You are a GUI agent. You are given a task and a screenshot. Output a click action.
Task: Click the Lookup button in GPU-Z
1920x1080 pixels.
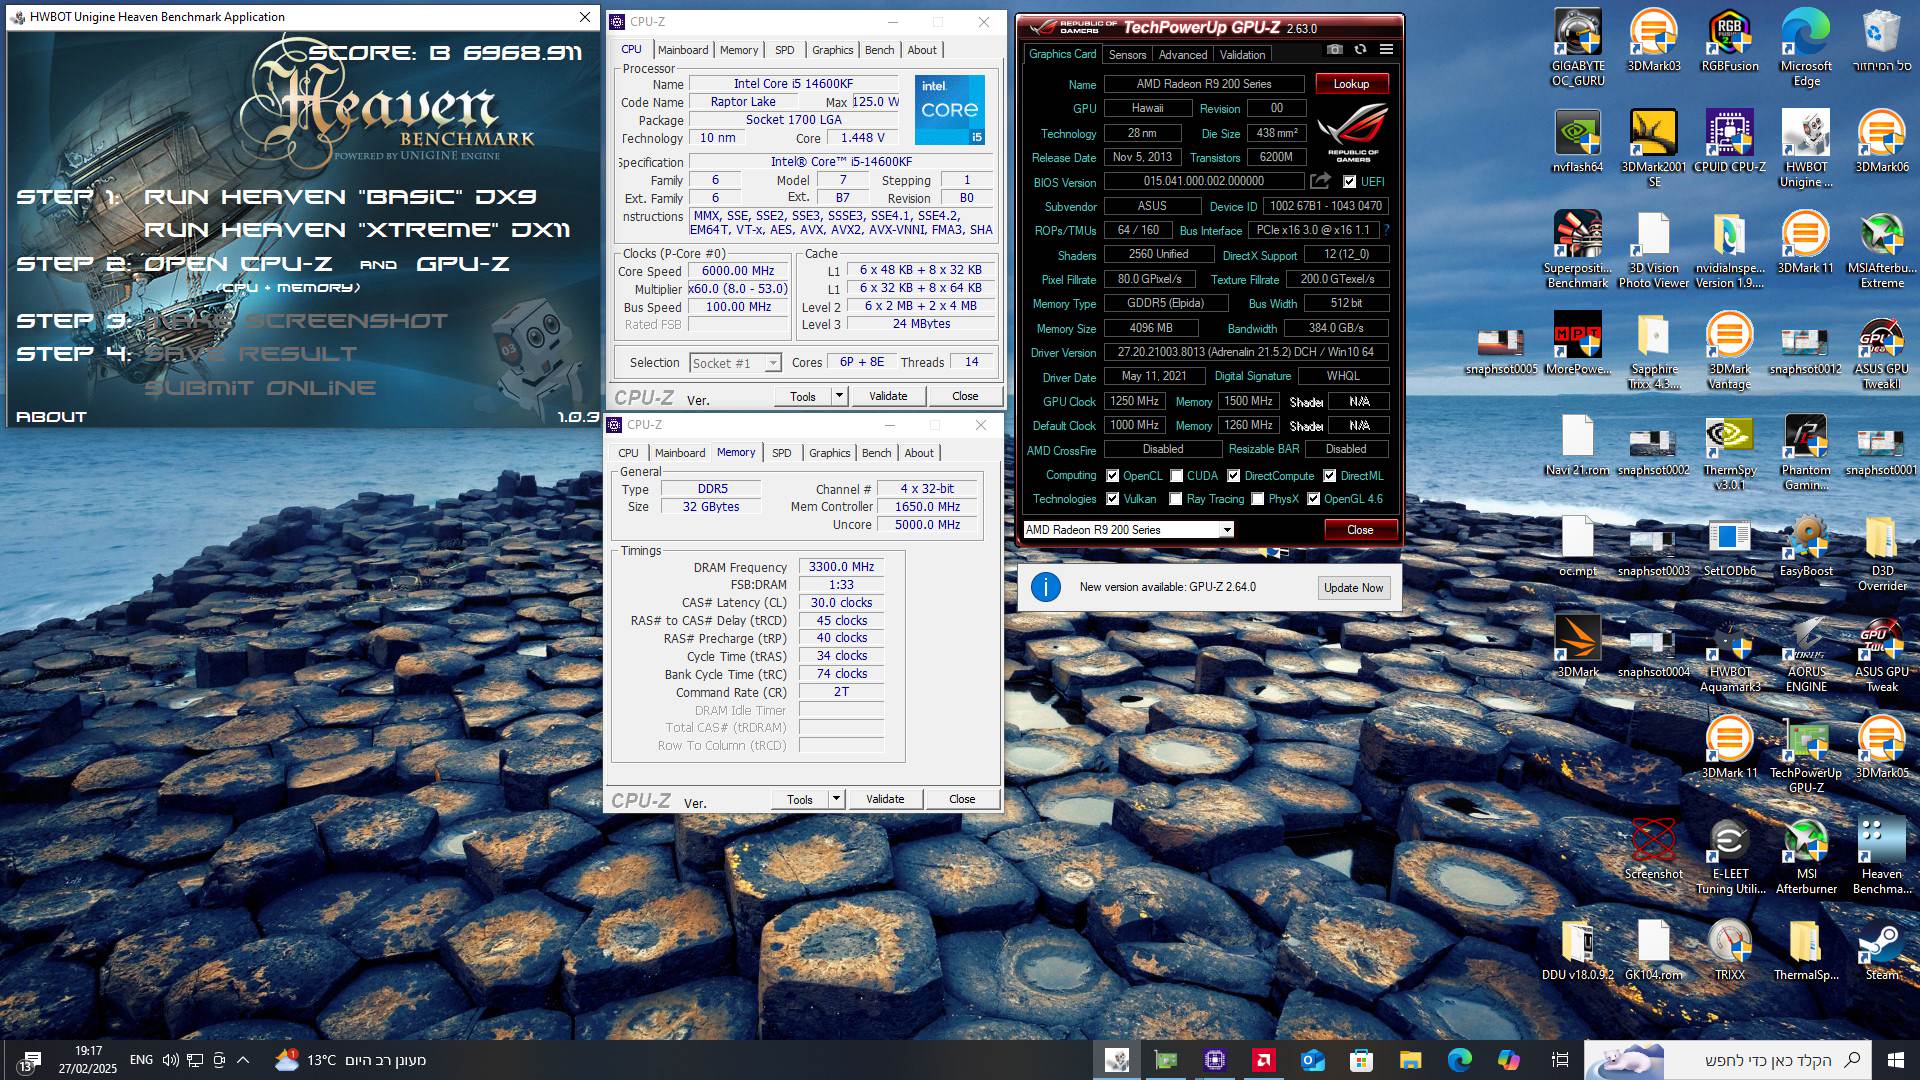point(1351,84)
